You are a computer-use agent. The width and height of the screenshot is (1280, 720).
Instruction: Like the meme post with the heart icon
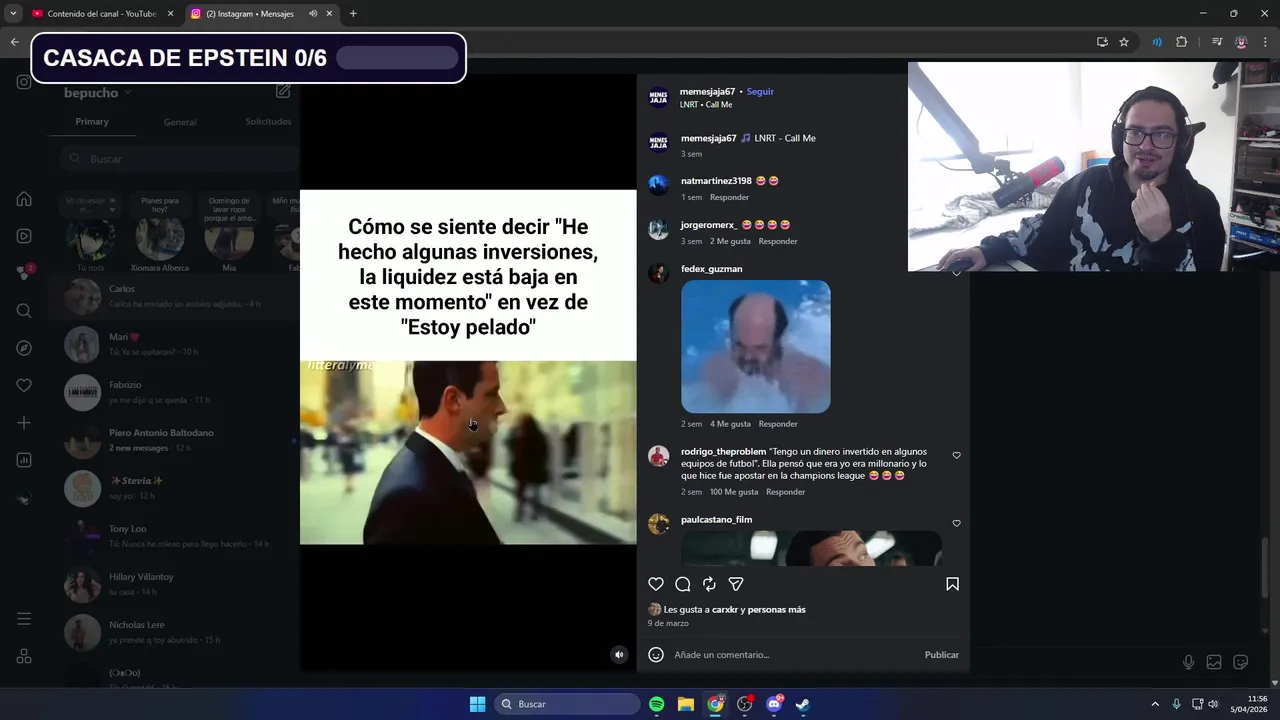(656, 584)
